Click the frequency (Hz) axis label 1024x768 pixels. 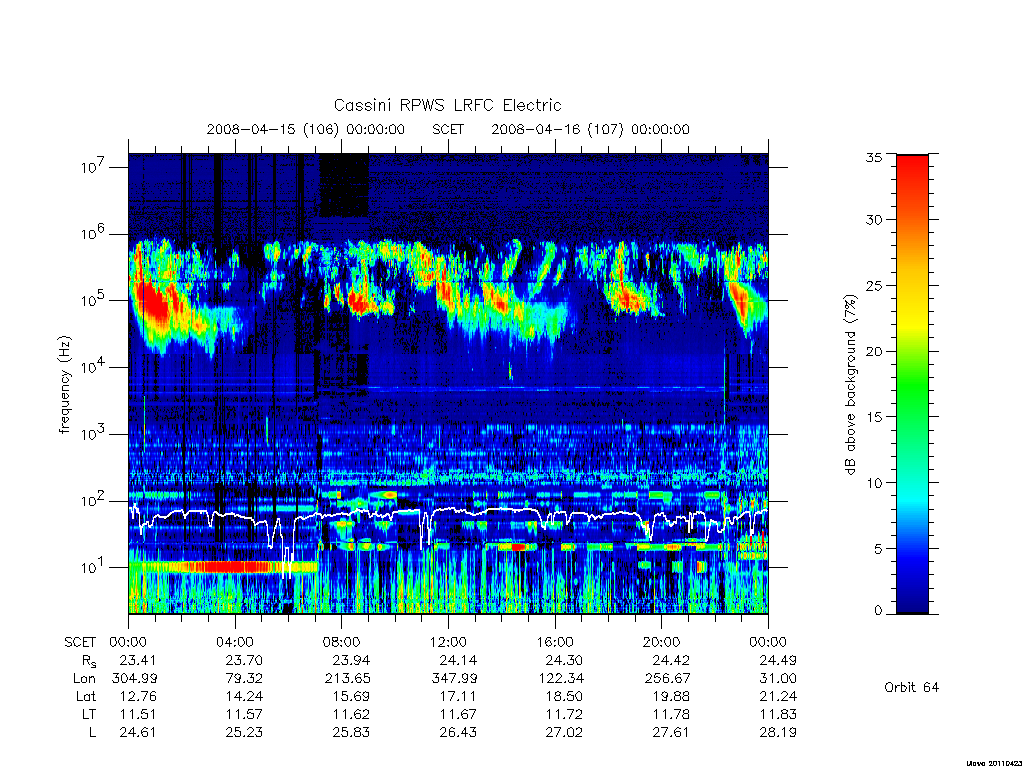65,384
